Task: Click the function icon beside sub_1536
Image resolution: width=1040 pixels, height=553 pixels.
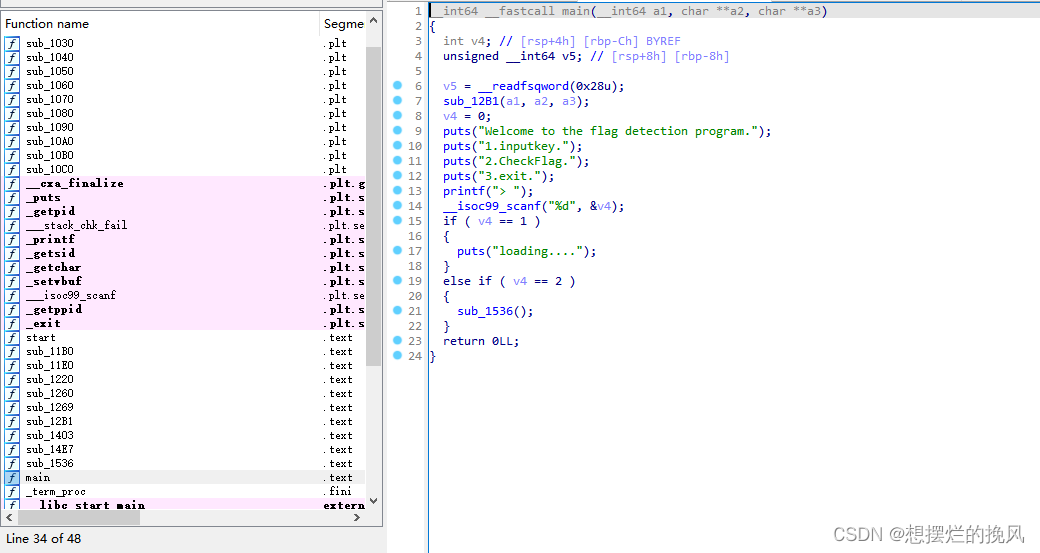Action: coord(12,463)
